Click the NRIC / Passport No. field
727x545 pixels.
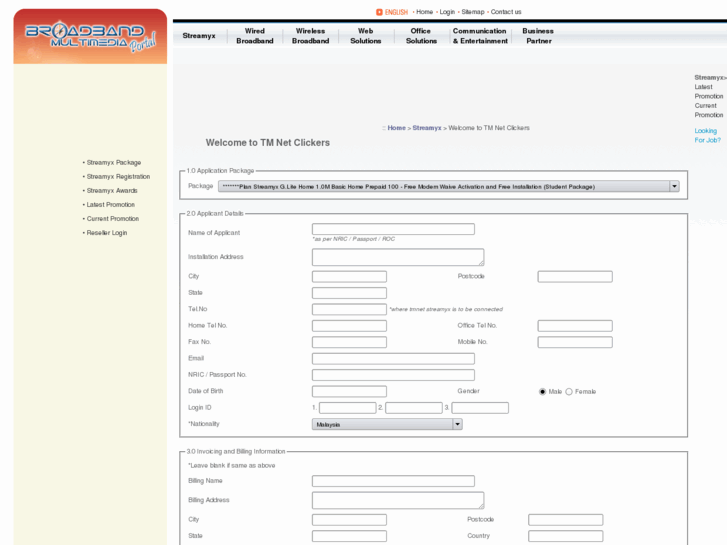[393, 375]
